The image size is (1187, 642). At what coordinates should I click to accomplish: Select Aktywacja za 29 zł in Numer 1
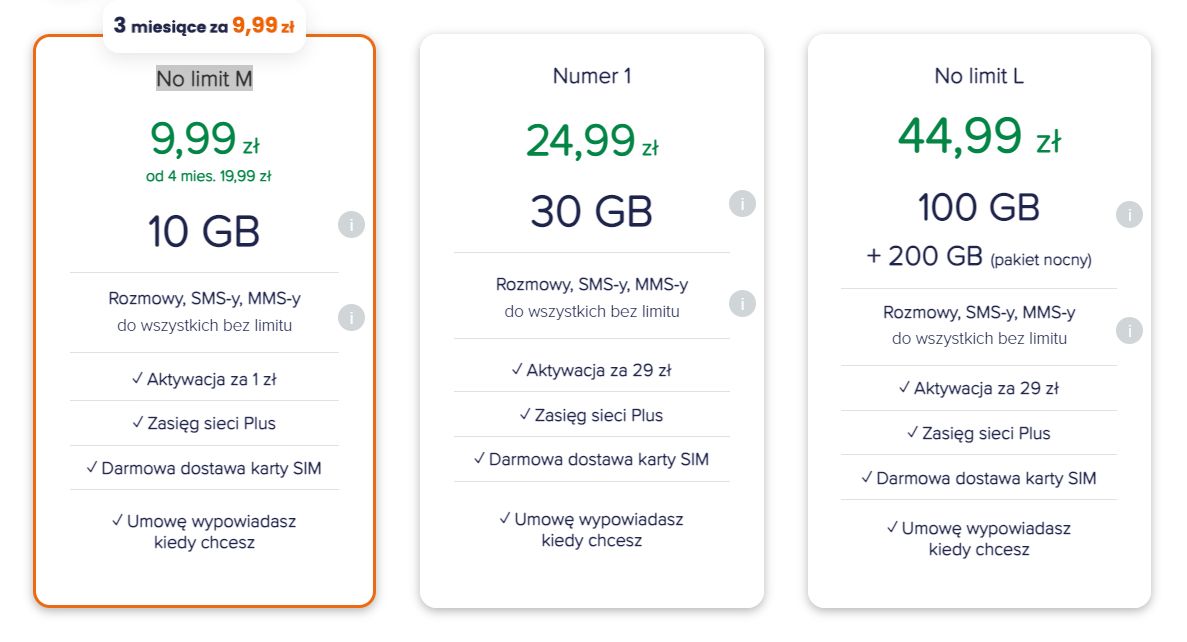coord(591,370)
